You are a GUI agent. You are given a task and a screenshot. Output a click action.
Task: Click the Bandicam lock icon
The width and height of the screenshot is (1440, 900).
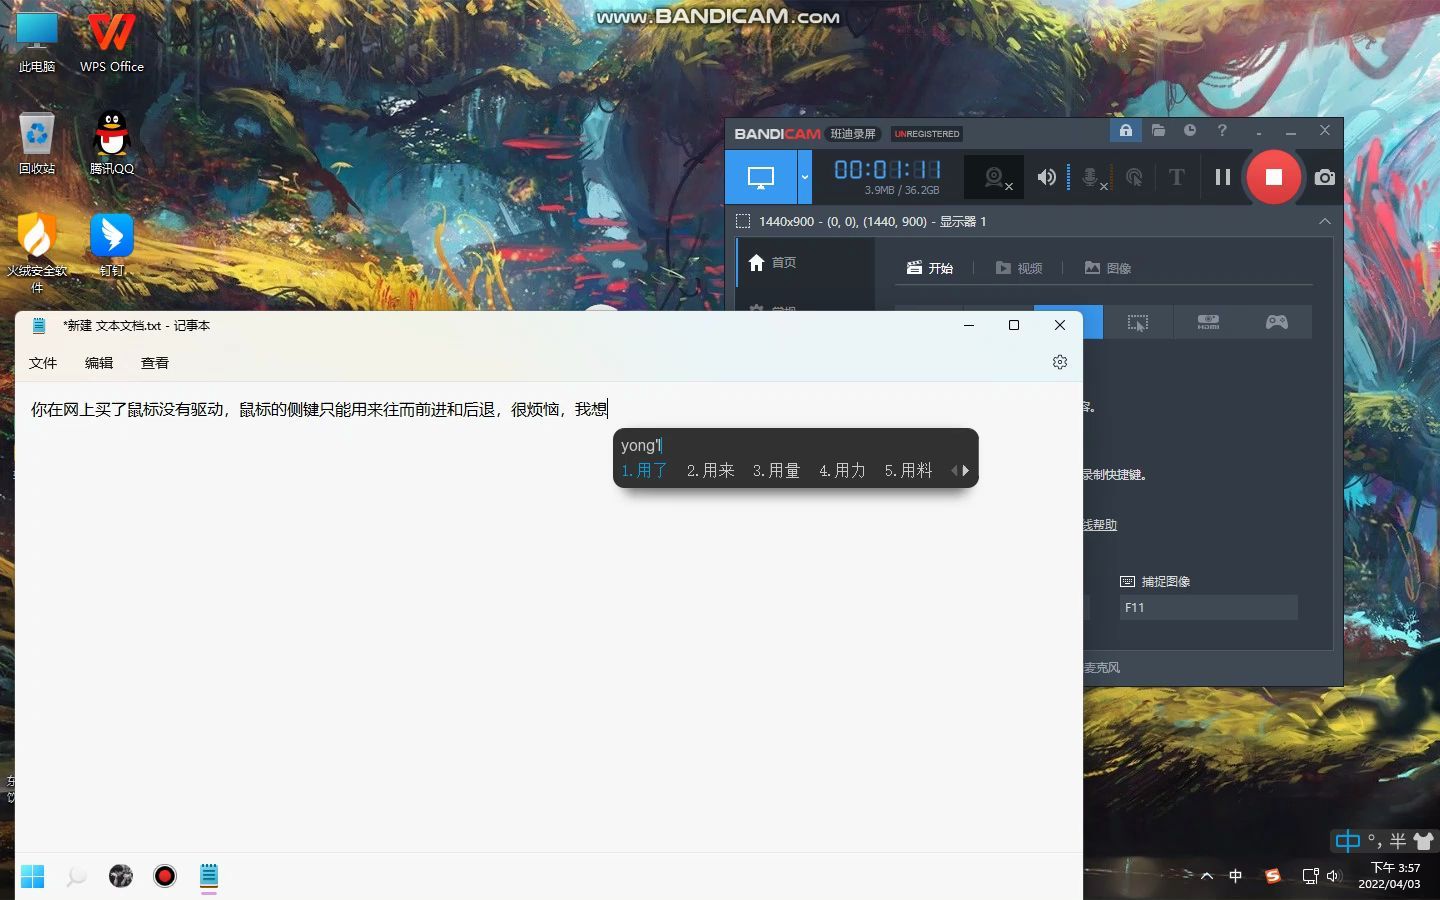(1125, 130)
